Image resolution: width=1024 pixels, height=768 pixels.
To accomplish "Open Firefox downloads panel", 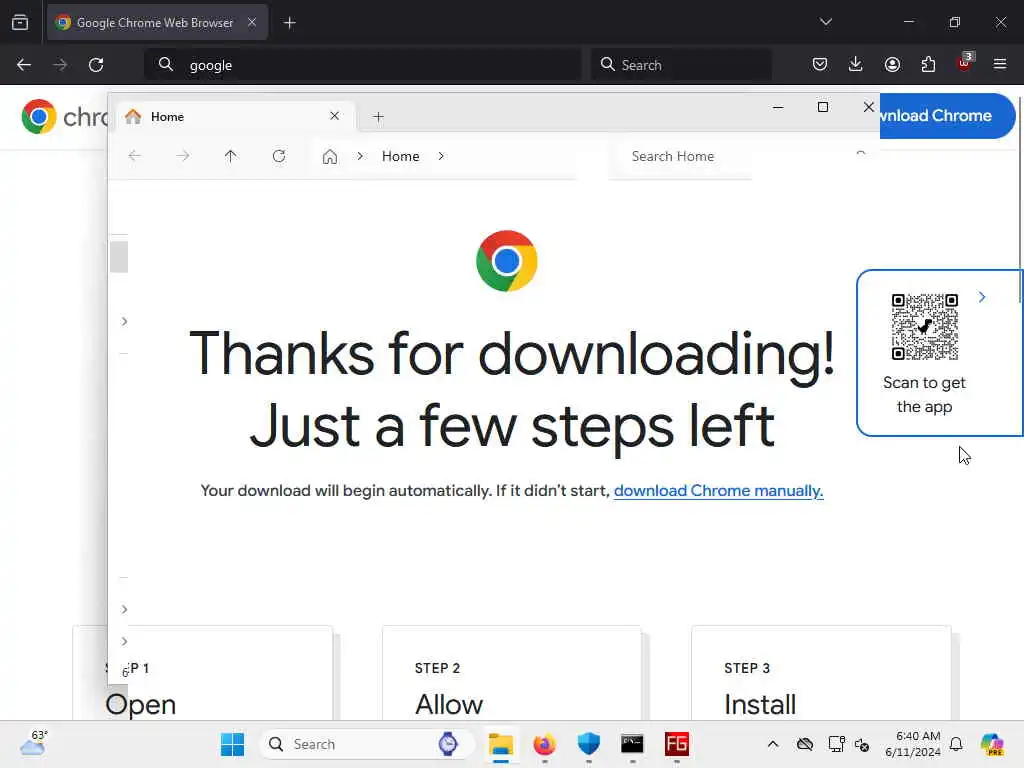I will pyautogui.click(x=856, y=64).
